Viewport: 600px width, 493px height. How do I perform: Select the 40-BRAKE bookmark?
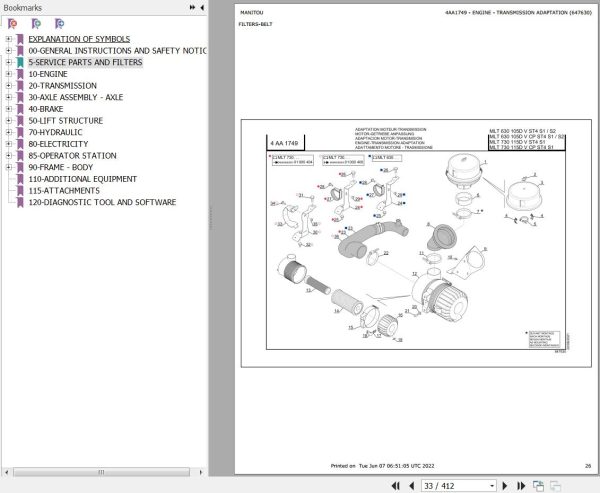coord(46,109)
